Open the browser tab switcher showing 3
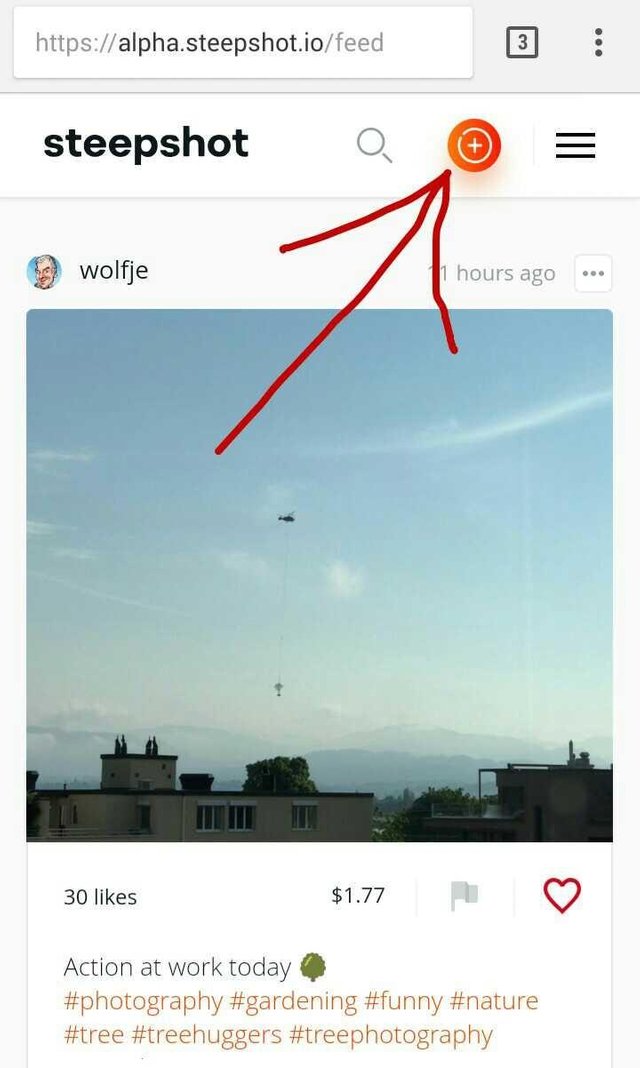This screenshot has width=640, height=1068. point(522,42)
